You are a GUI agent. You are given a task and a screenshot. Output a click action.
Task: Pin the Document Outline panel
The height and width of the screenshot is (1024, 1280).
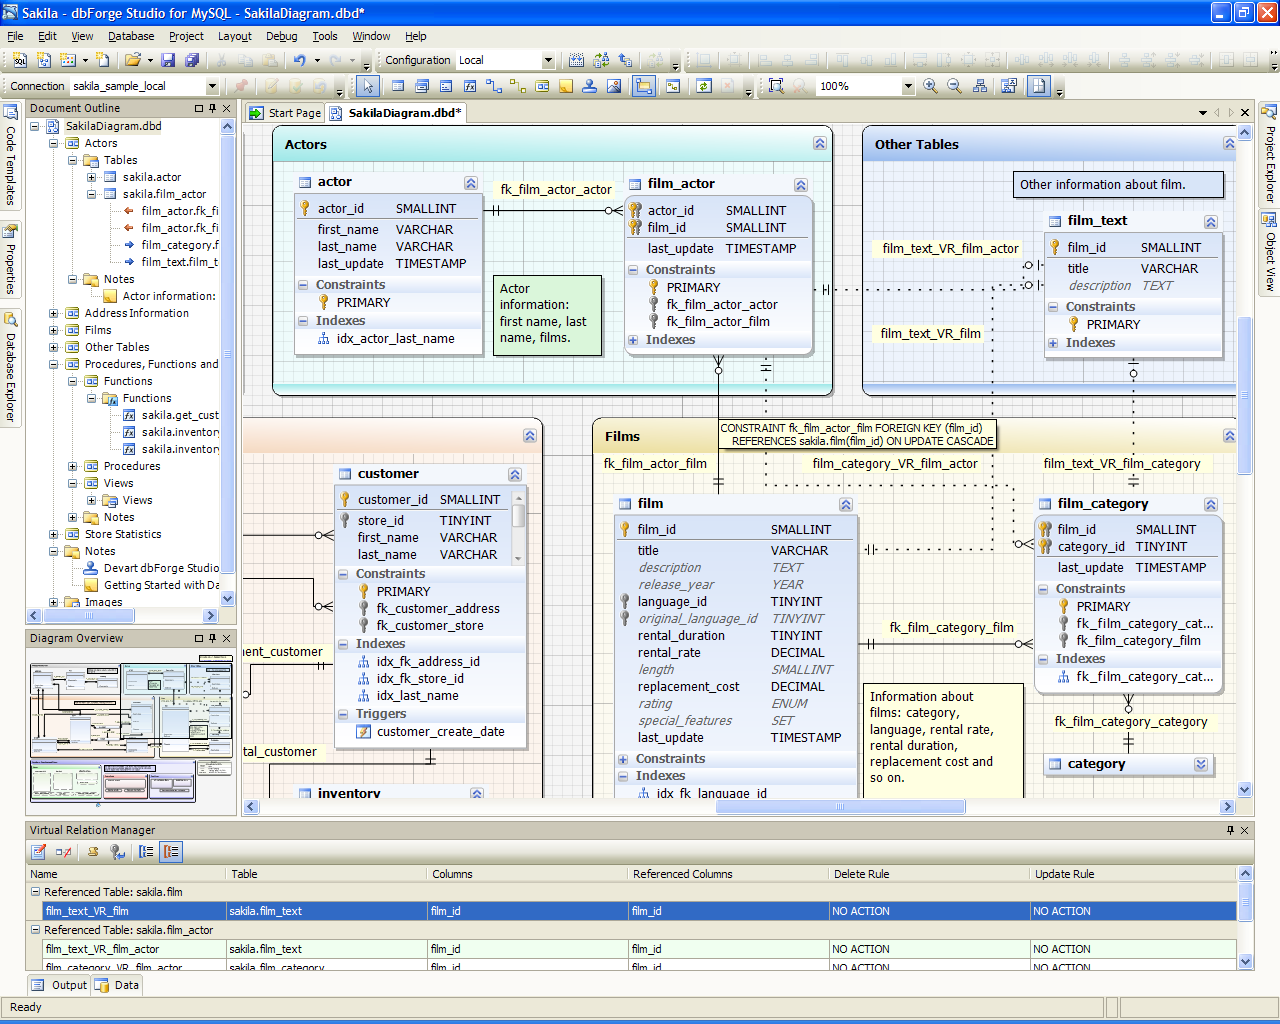[x=212, y=108]
